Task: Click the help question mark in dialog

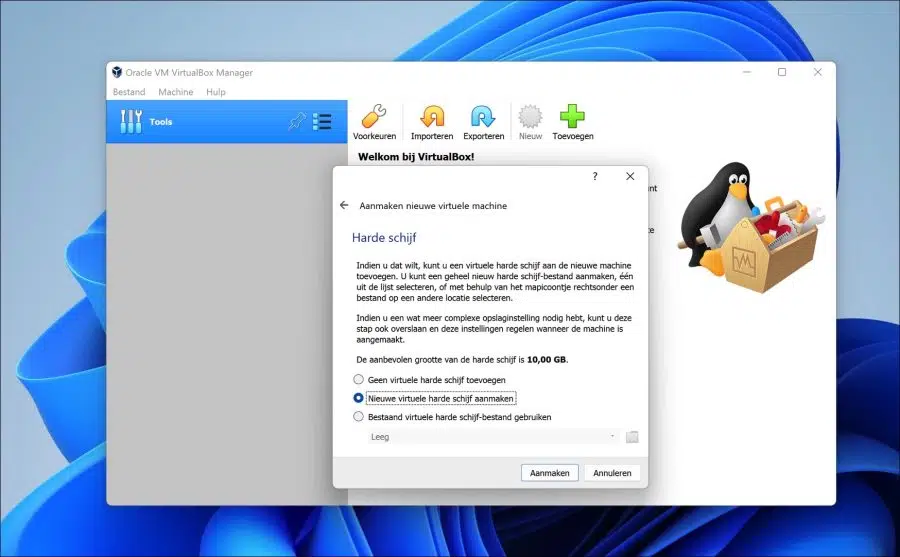Action: (x=595, y=176)
